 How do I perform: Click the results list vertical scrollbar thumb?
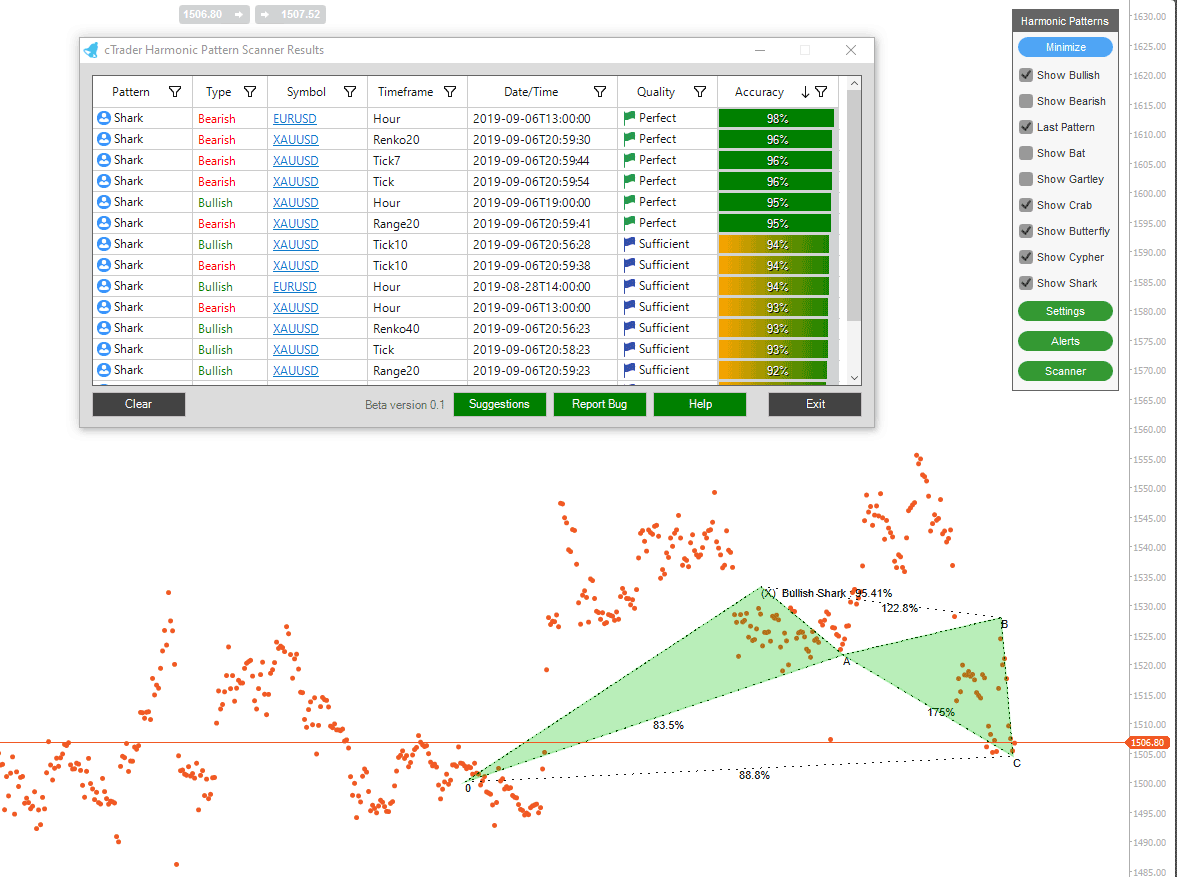854,205
